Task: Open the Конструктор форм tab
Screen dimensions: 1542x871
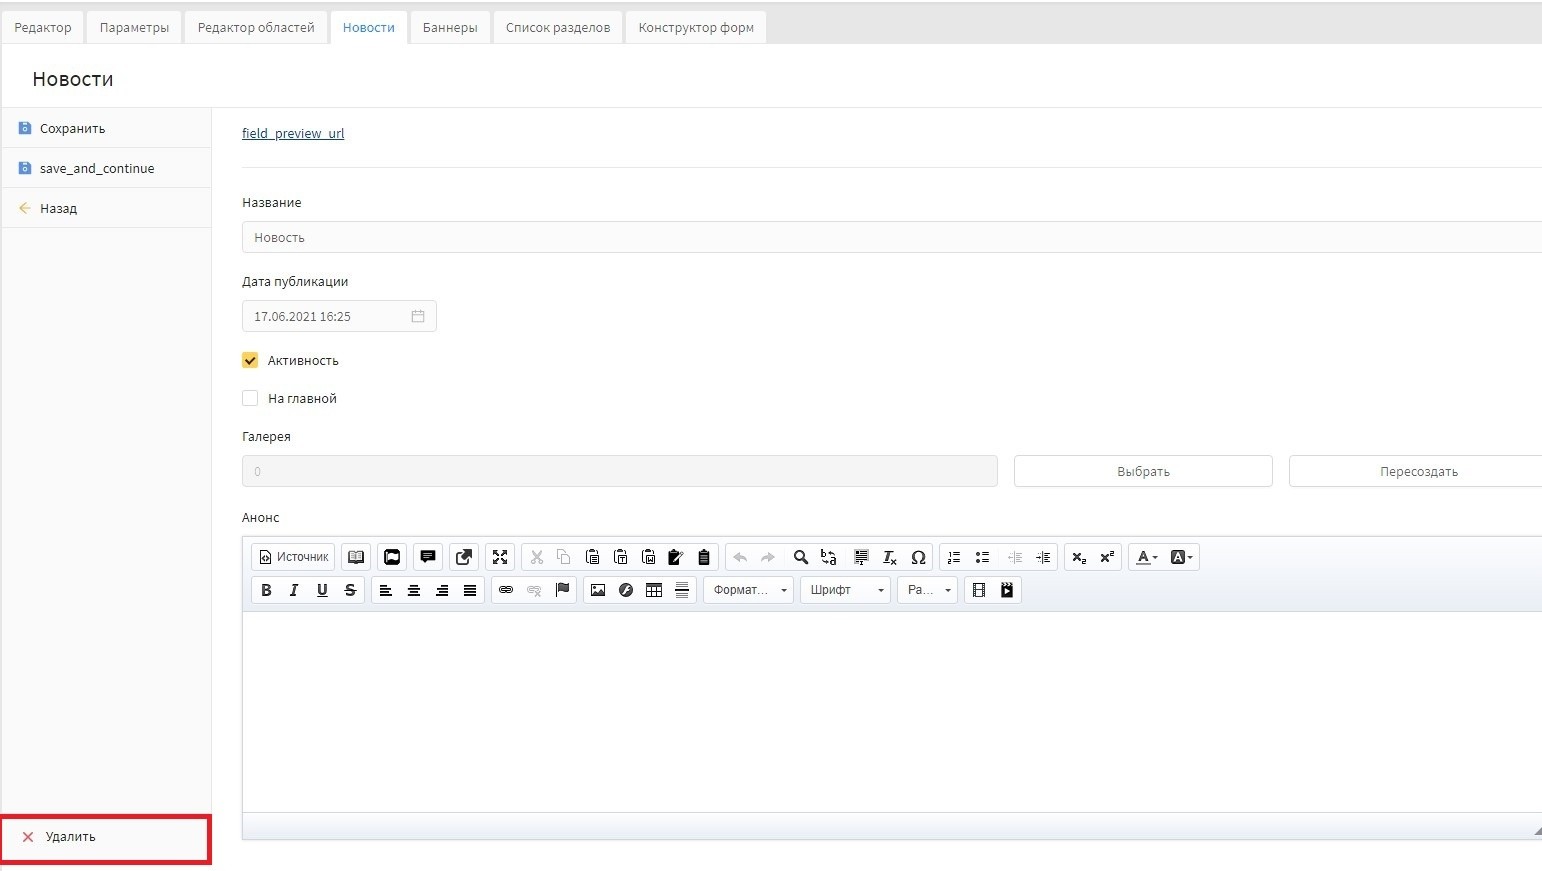Action: [x=696, y=27]
